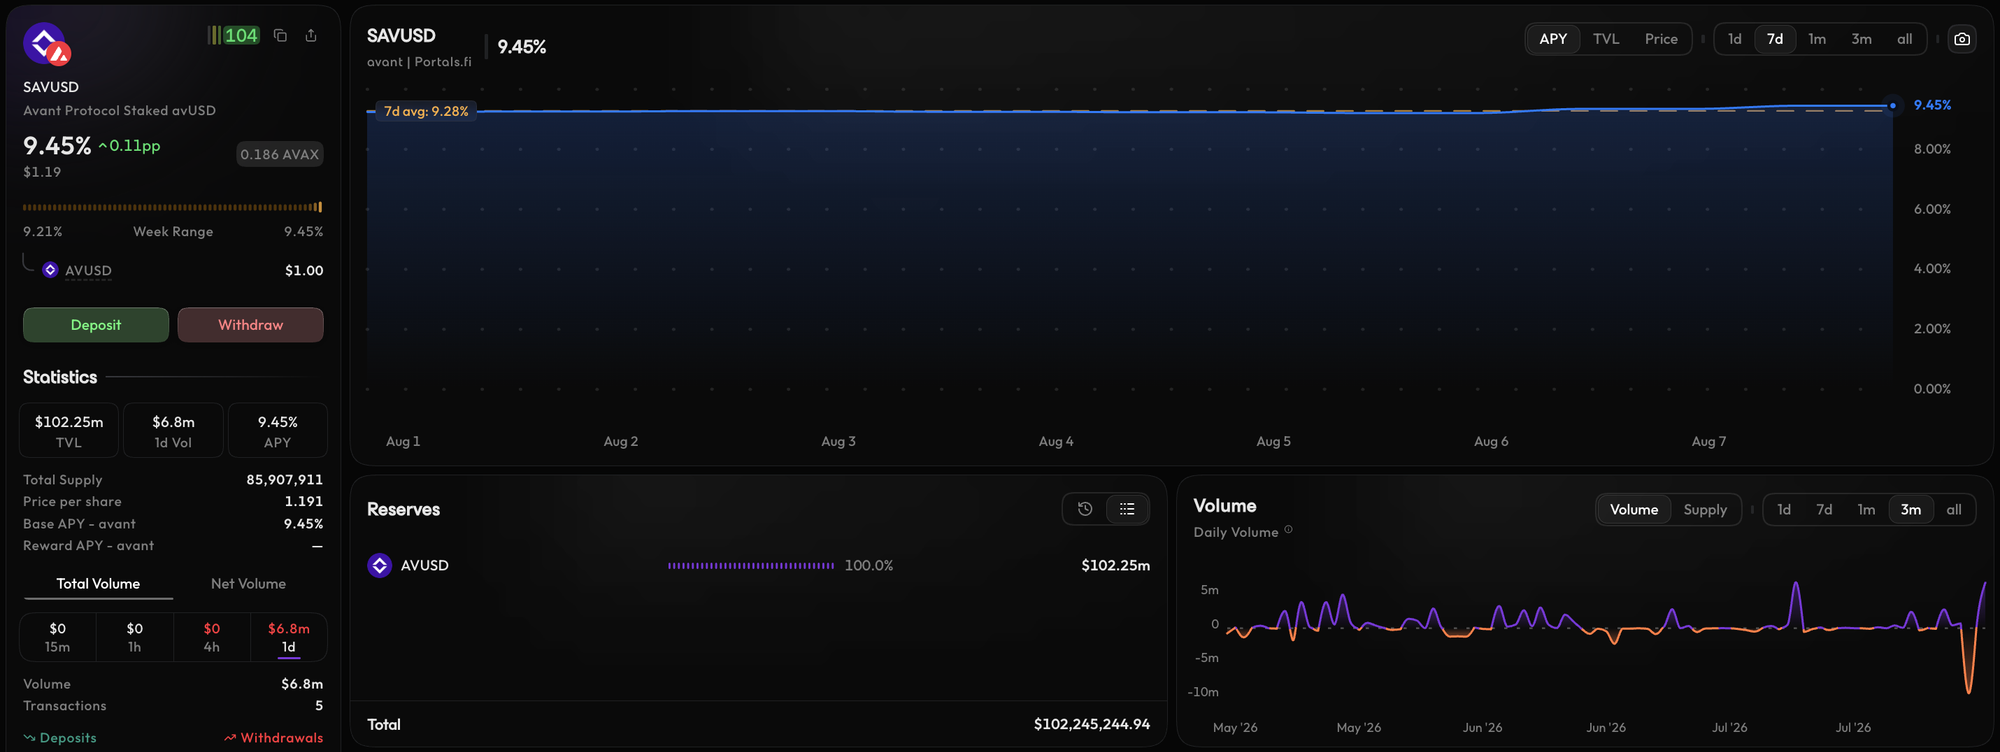Switch reserves to list view icon
The height and width of the screenshot is (752, 2000).
[x=1127, y=509]
